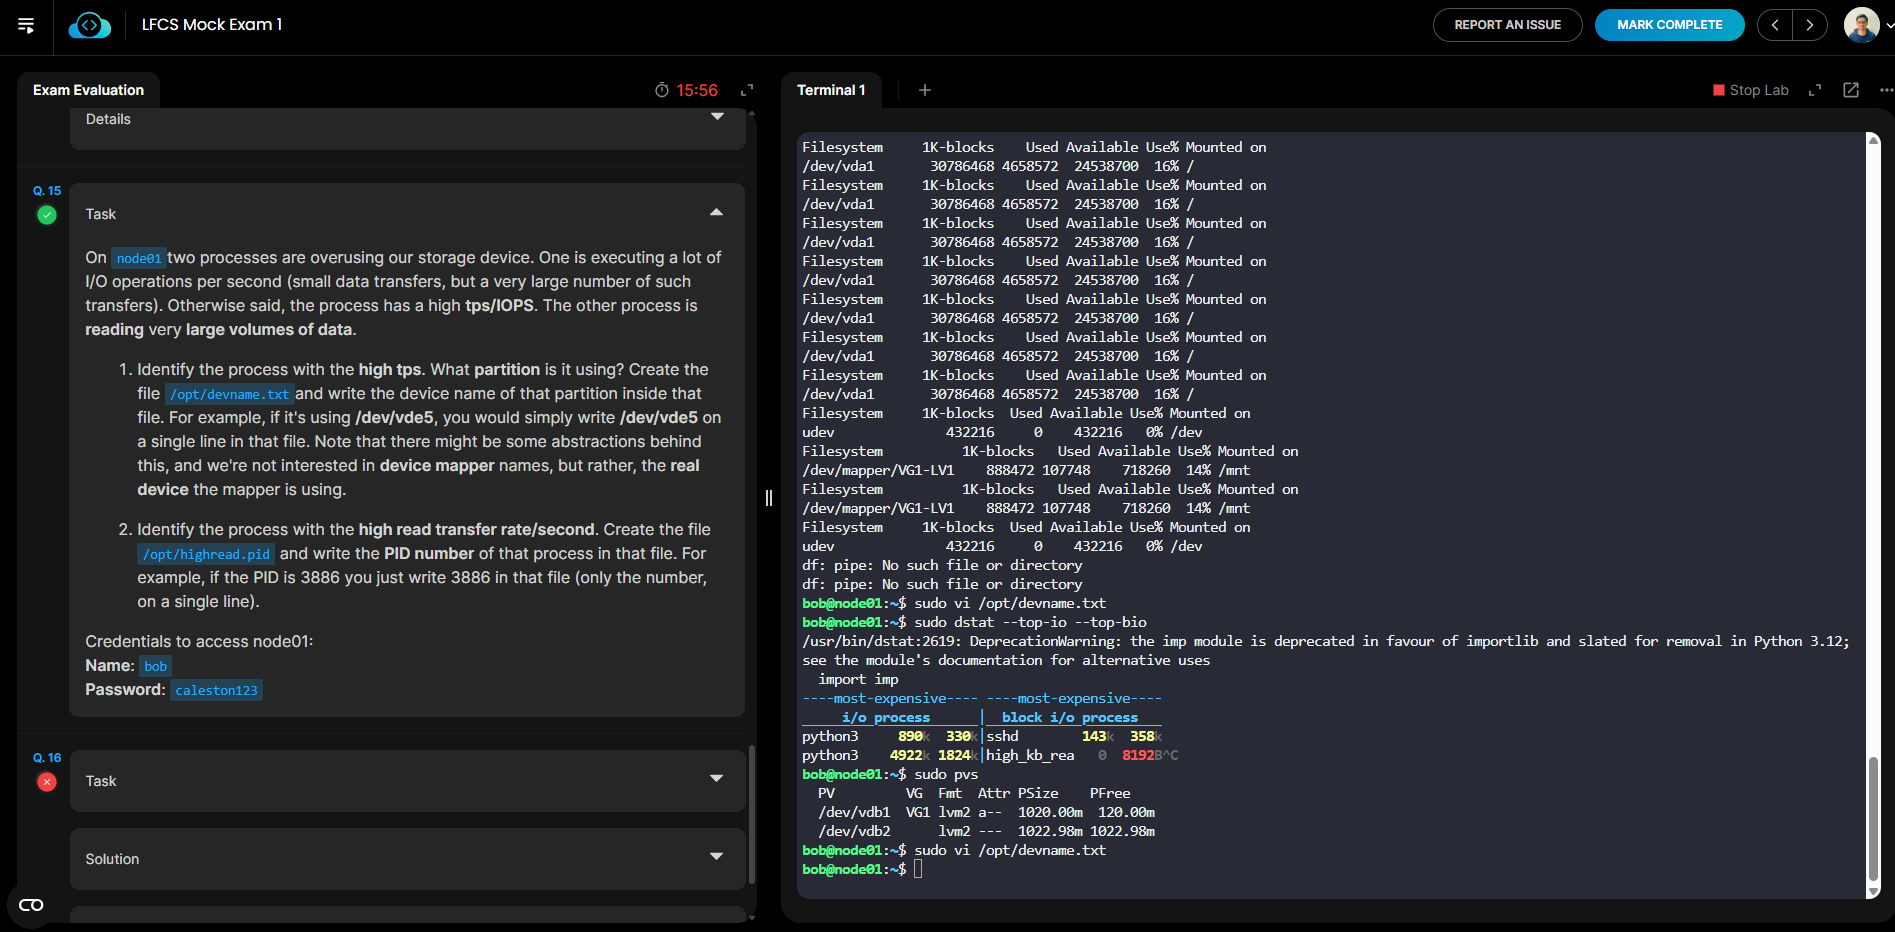
Task: Click the Report an Issue button
Action: (x=1507, y=25)
